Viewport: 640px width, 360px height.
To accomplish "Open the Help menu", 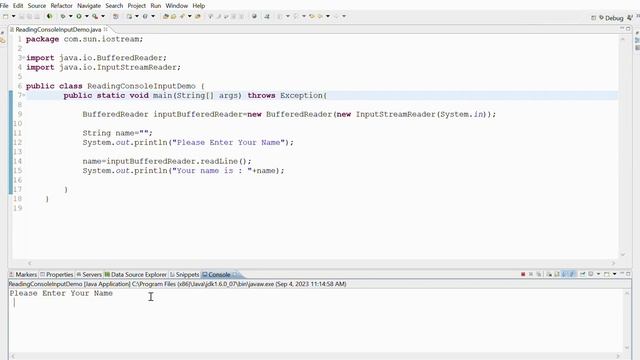I will 199,6.
